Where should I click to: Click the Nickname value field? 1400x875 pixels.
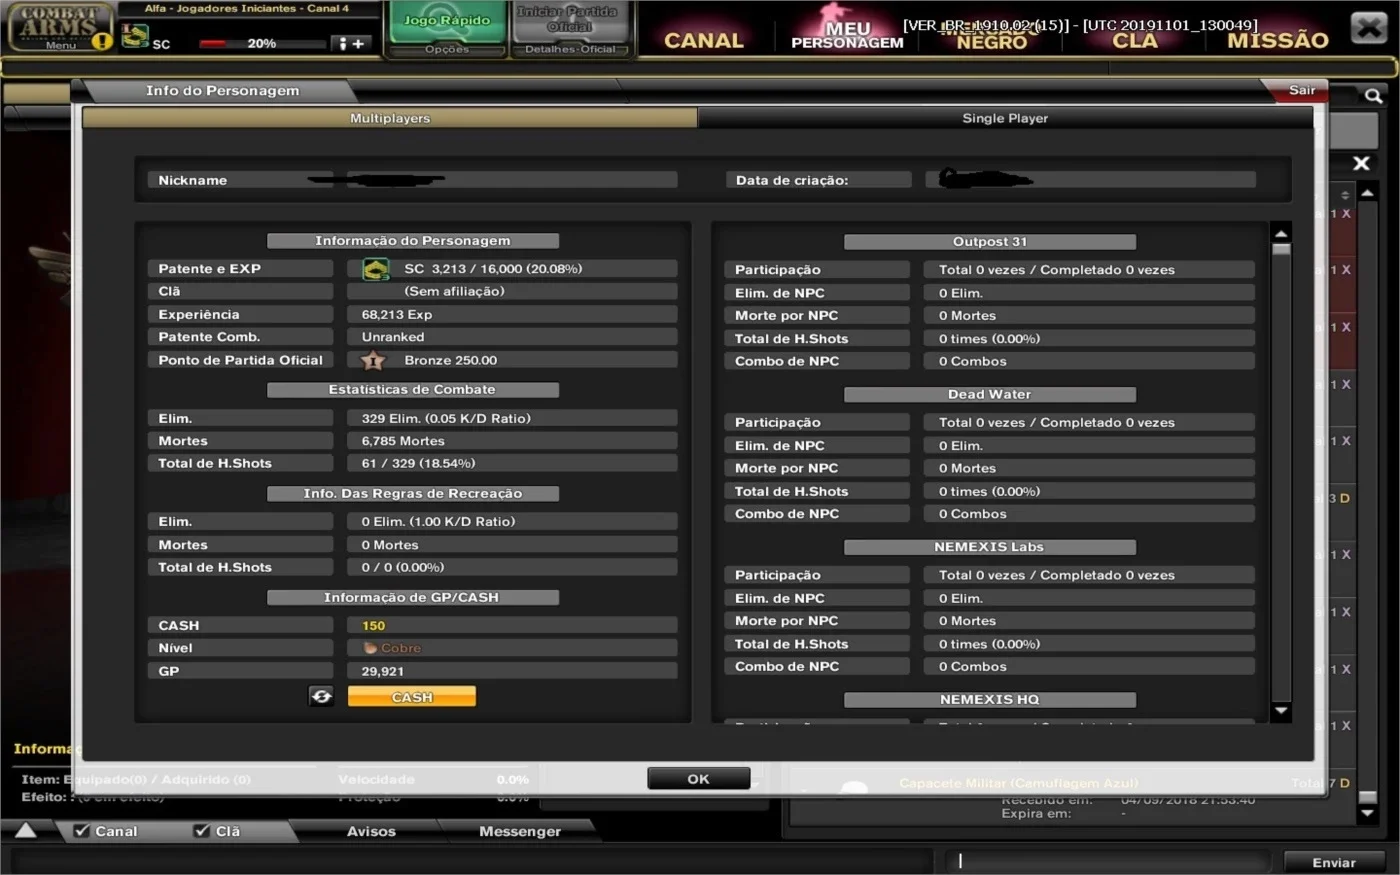coord(512,180)
